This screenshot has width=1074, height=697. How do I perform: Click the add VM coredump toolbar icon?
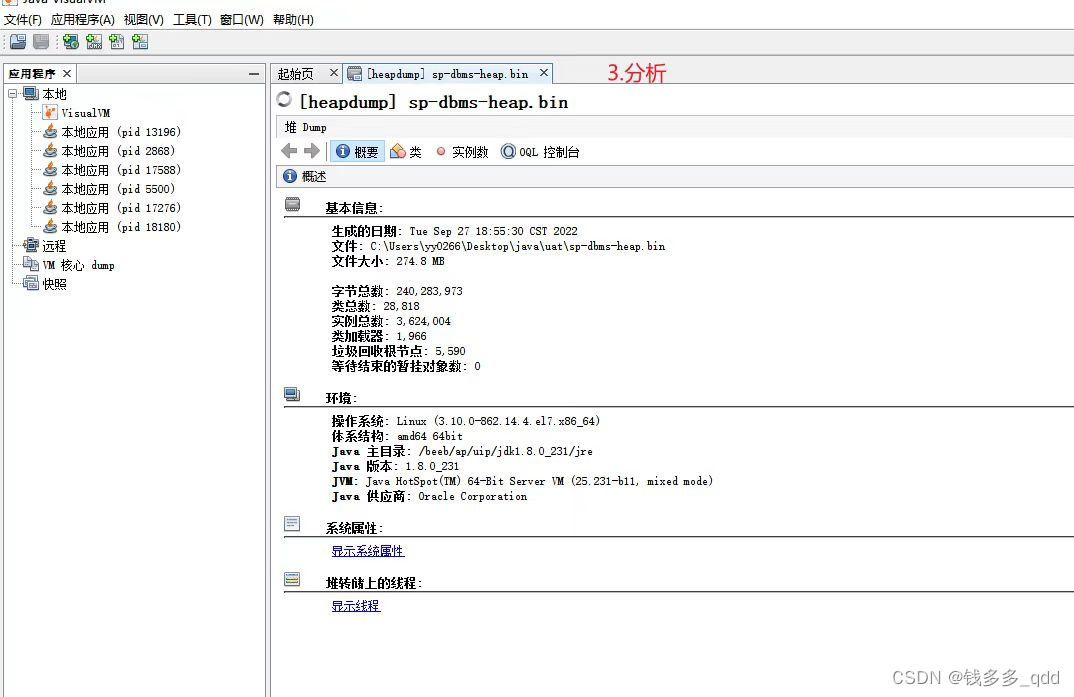(116, 41)
